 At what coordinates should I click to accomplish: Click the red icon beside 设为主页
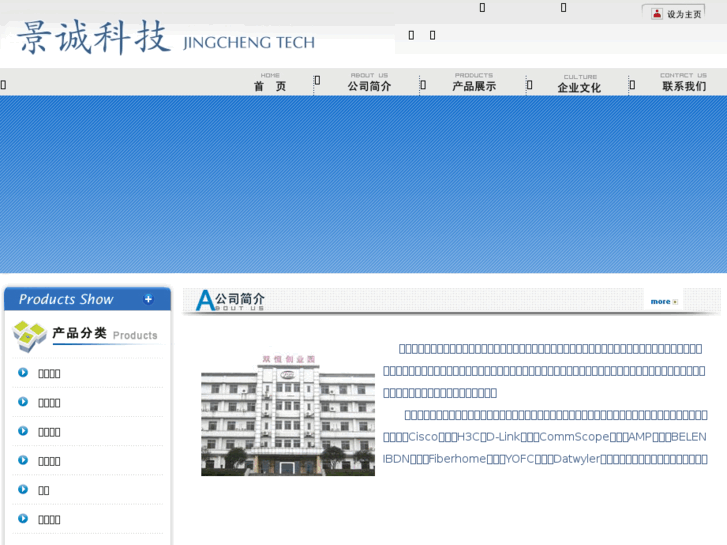656,14
